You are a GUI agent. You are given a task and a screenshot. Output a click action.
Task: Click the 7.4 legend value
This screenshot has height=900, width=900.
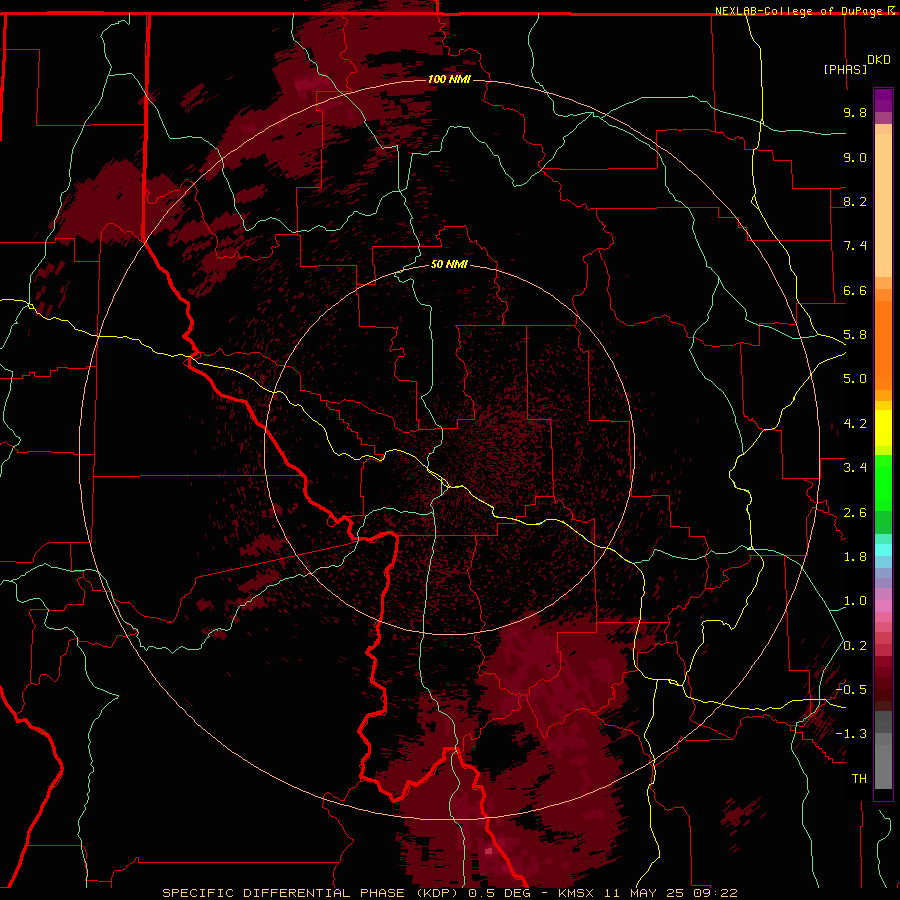point(855,246)
